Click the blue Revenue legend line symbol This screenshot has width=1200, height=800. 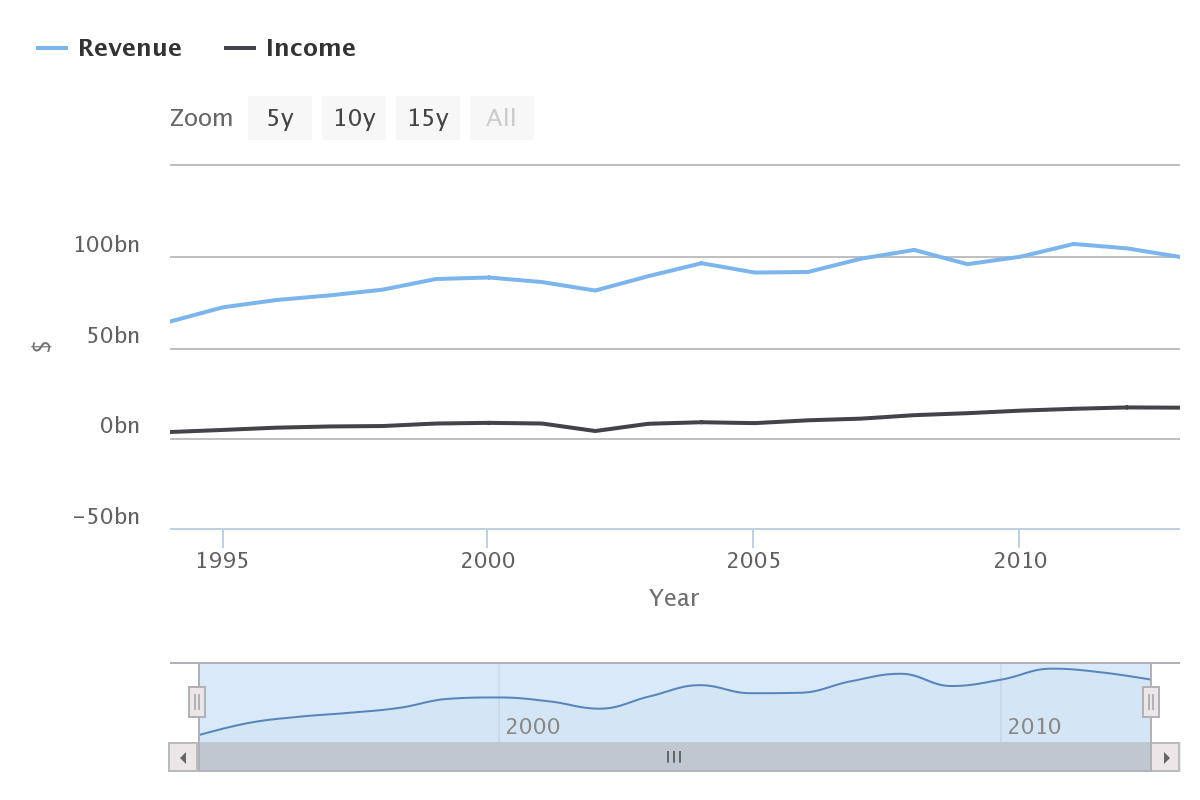52,48
